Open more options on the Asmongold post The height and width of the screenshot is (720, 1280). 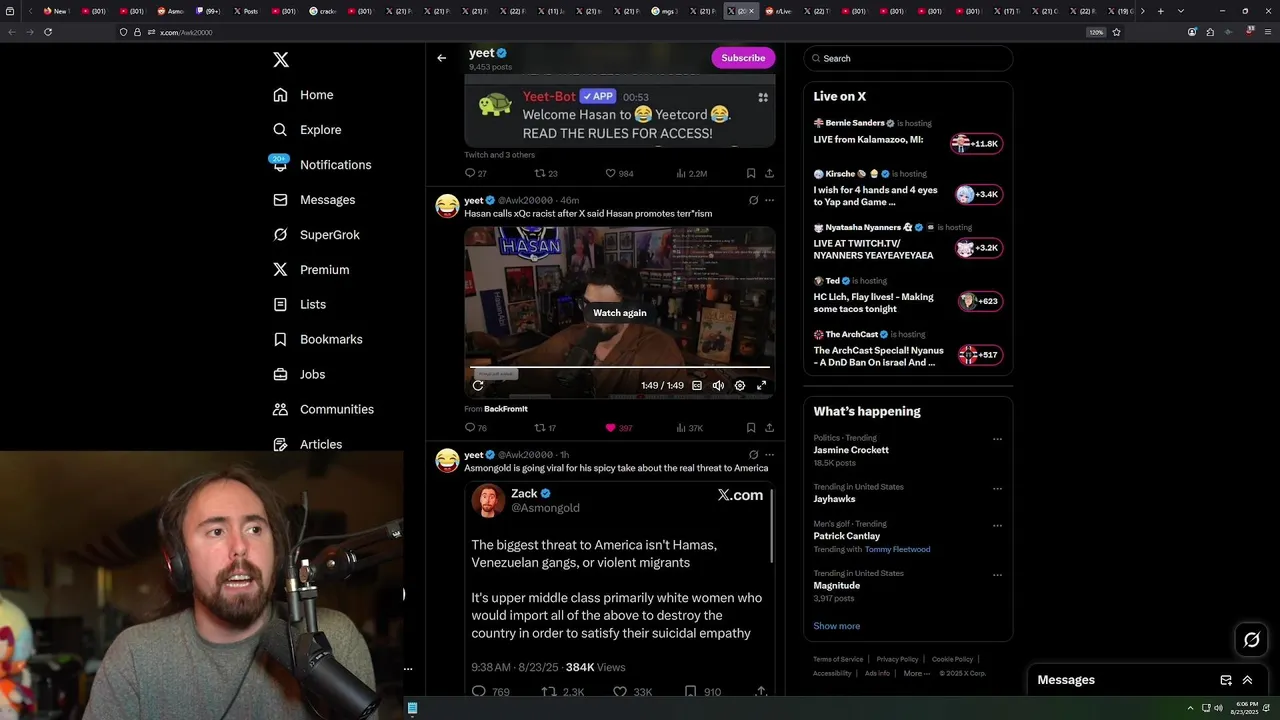[x=769, y=454]
